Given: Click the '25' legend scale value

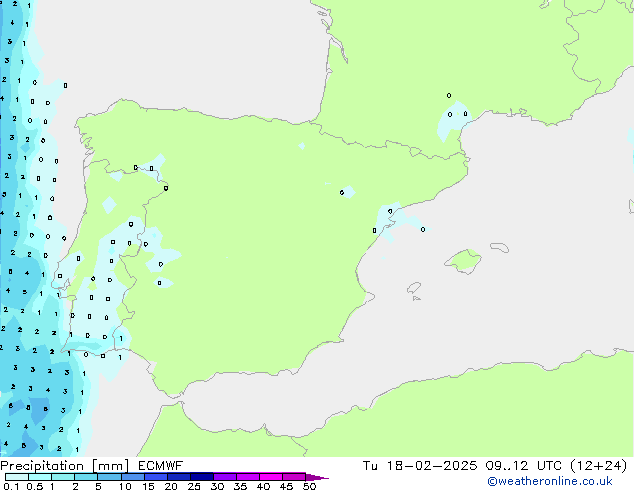Looking at the screenshot, I should [x=194, y=486].
